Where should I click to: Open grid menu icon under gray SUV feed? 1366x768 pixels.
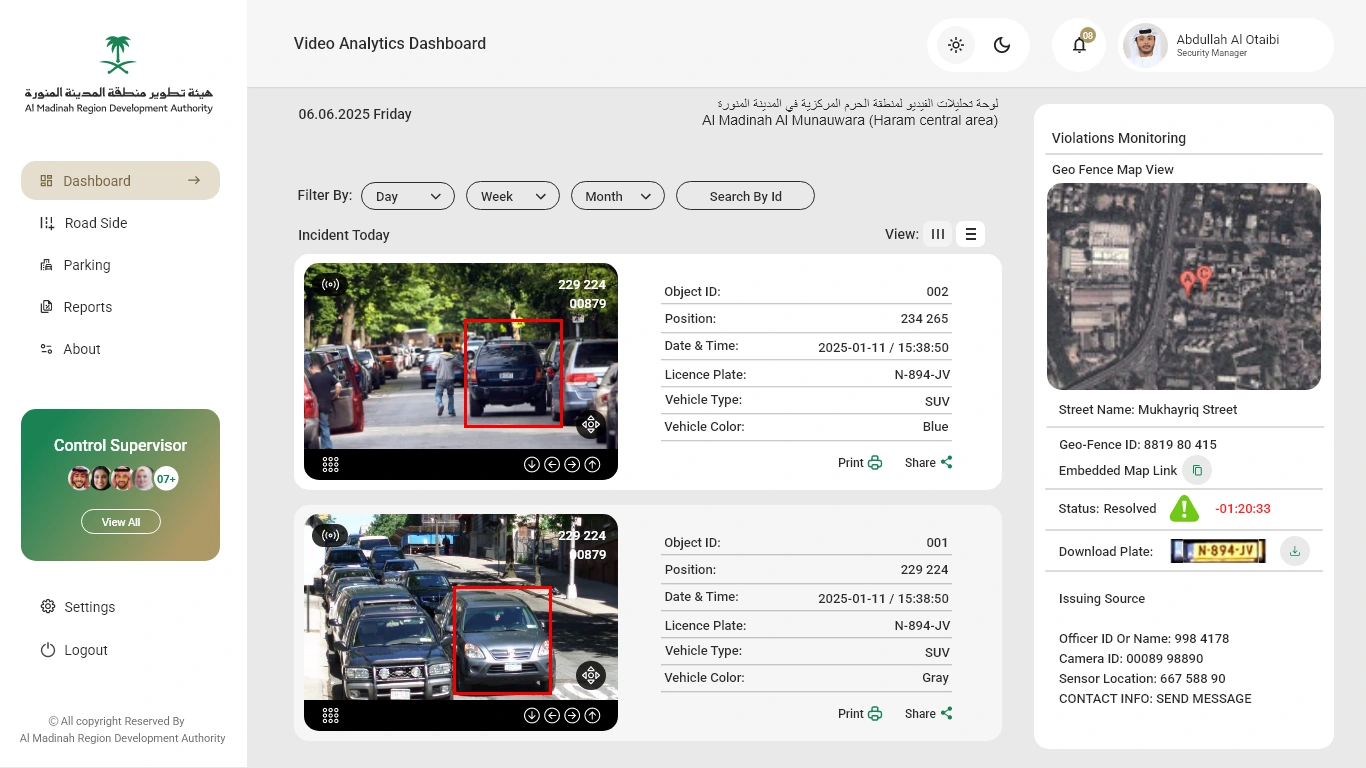click(x=331, y=715)
